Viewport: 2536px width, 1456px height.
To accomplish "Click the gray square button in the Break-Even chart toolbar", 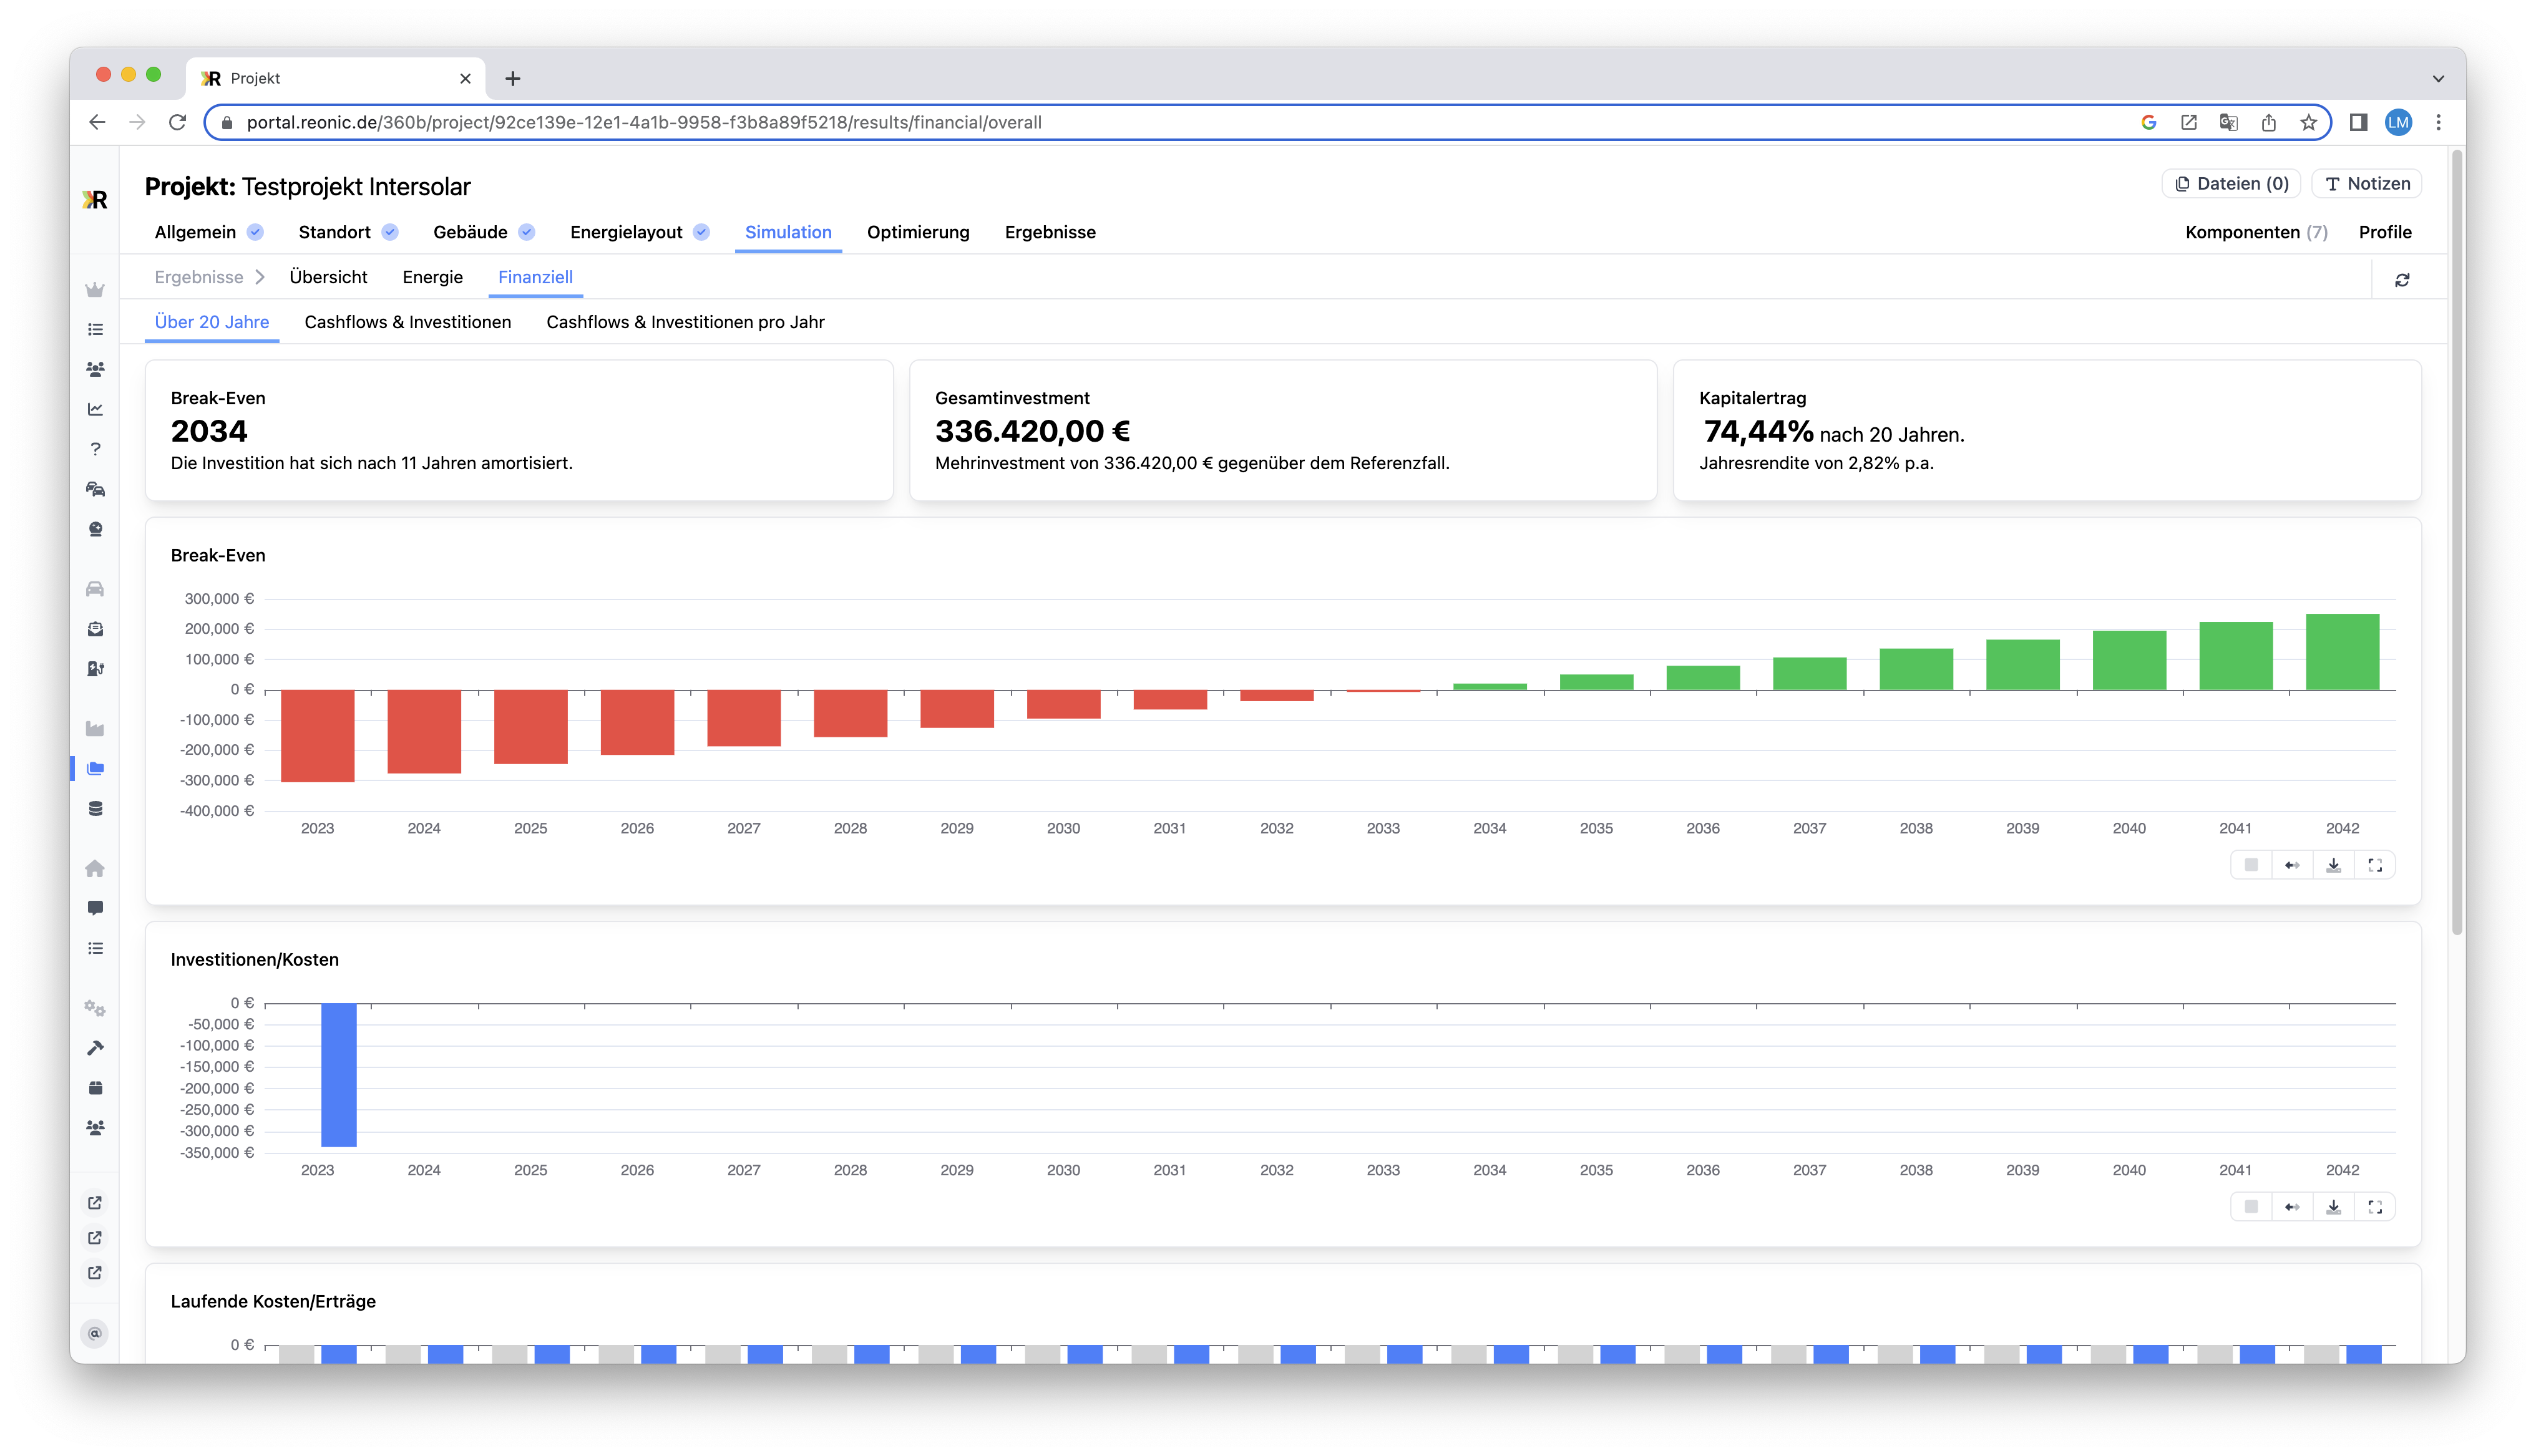I will point(2251,865).
